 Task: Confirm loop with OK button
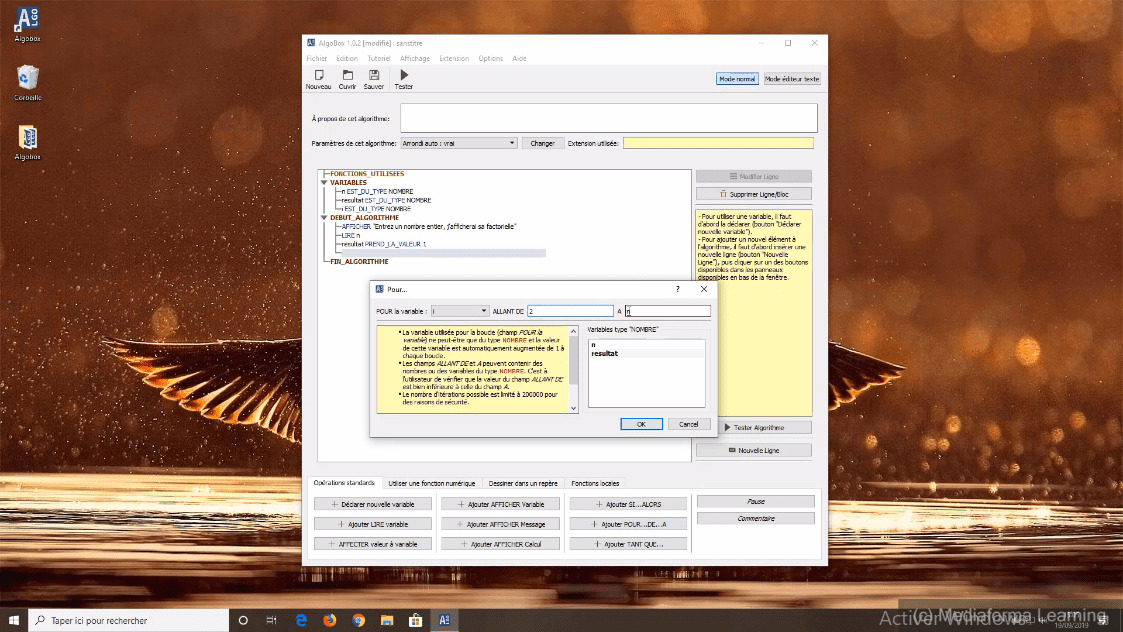(x=641, y=424)
